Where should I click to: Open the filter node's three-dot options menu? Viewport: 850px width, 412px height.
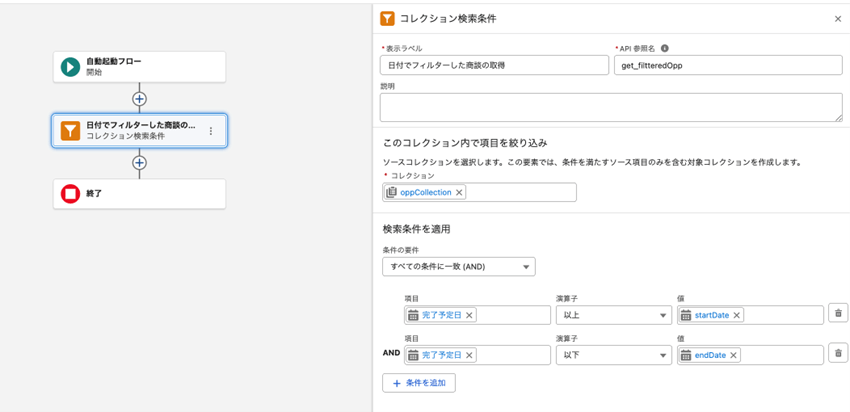point(210,131)
